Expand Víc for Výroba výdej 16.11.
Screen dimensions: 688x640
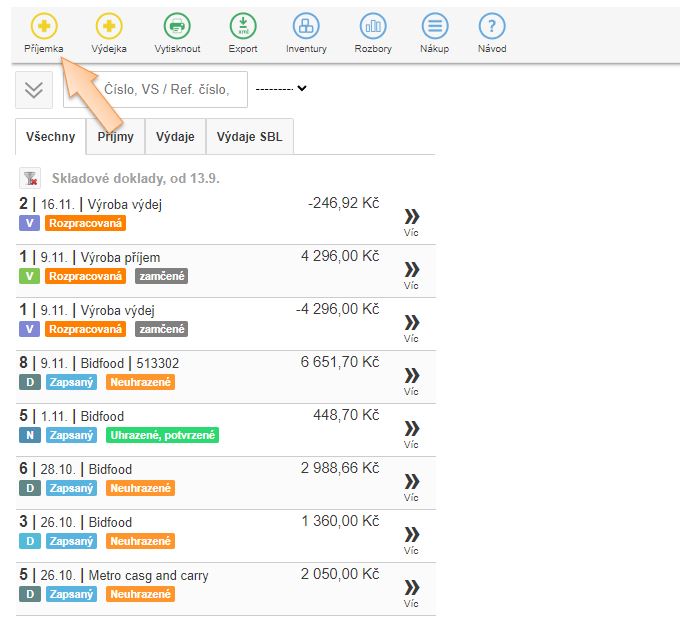(411, 221)
